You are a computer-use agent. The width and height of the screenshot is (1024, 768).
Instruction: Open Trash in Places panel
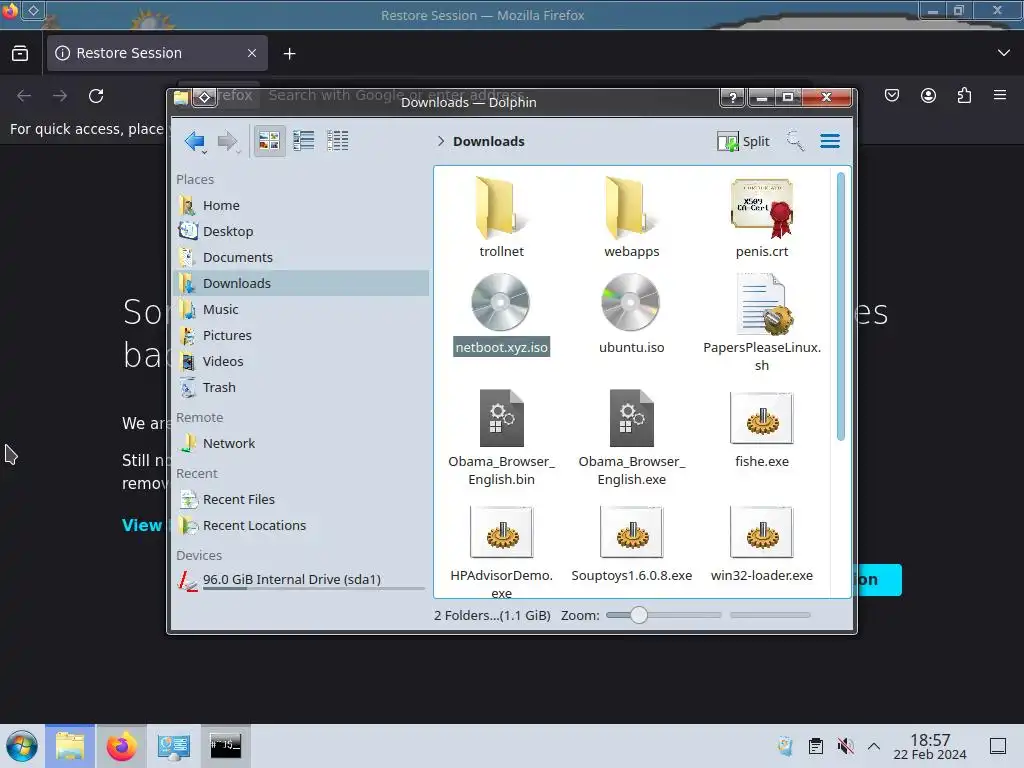(302, 387)
